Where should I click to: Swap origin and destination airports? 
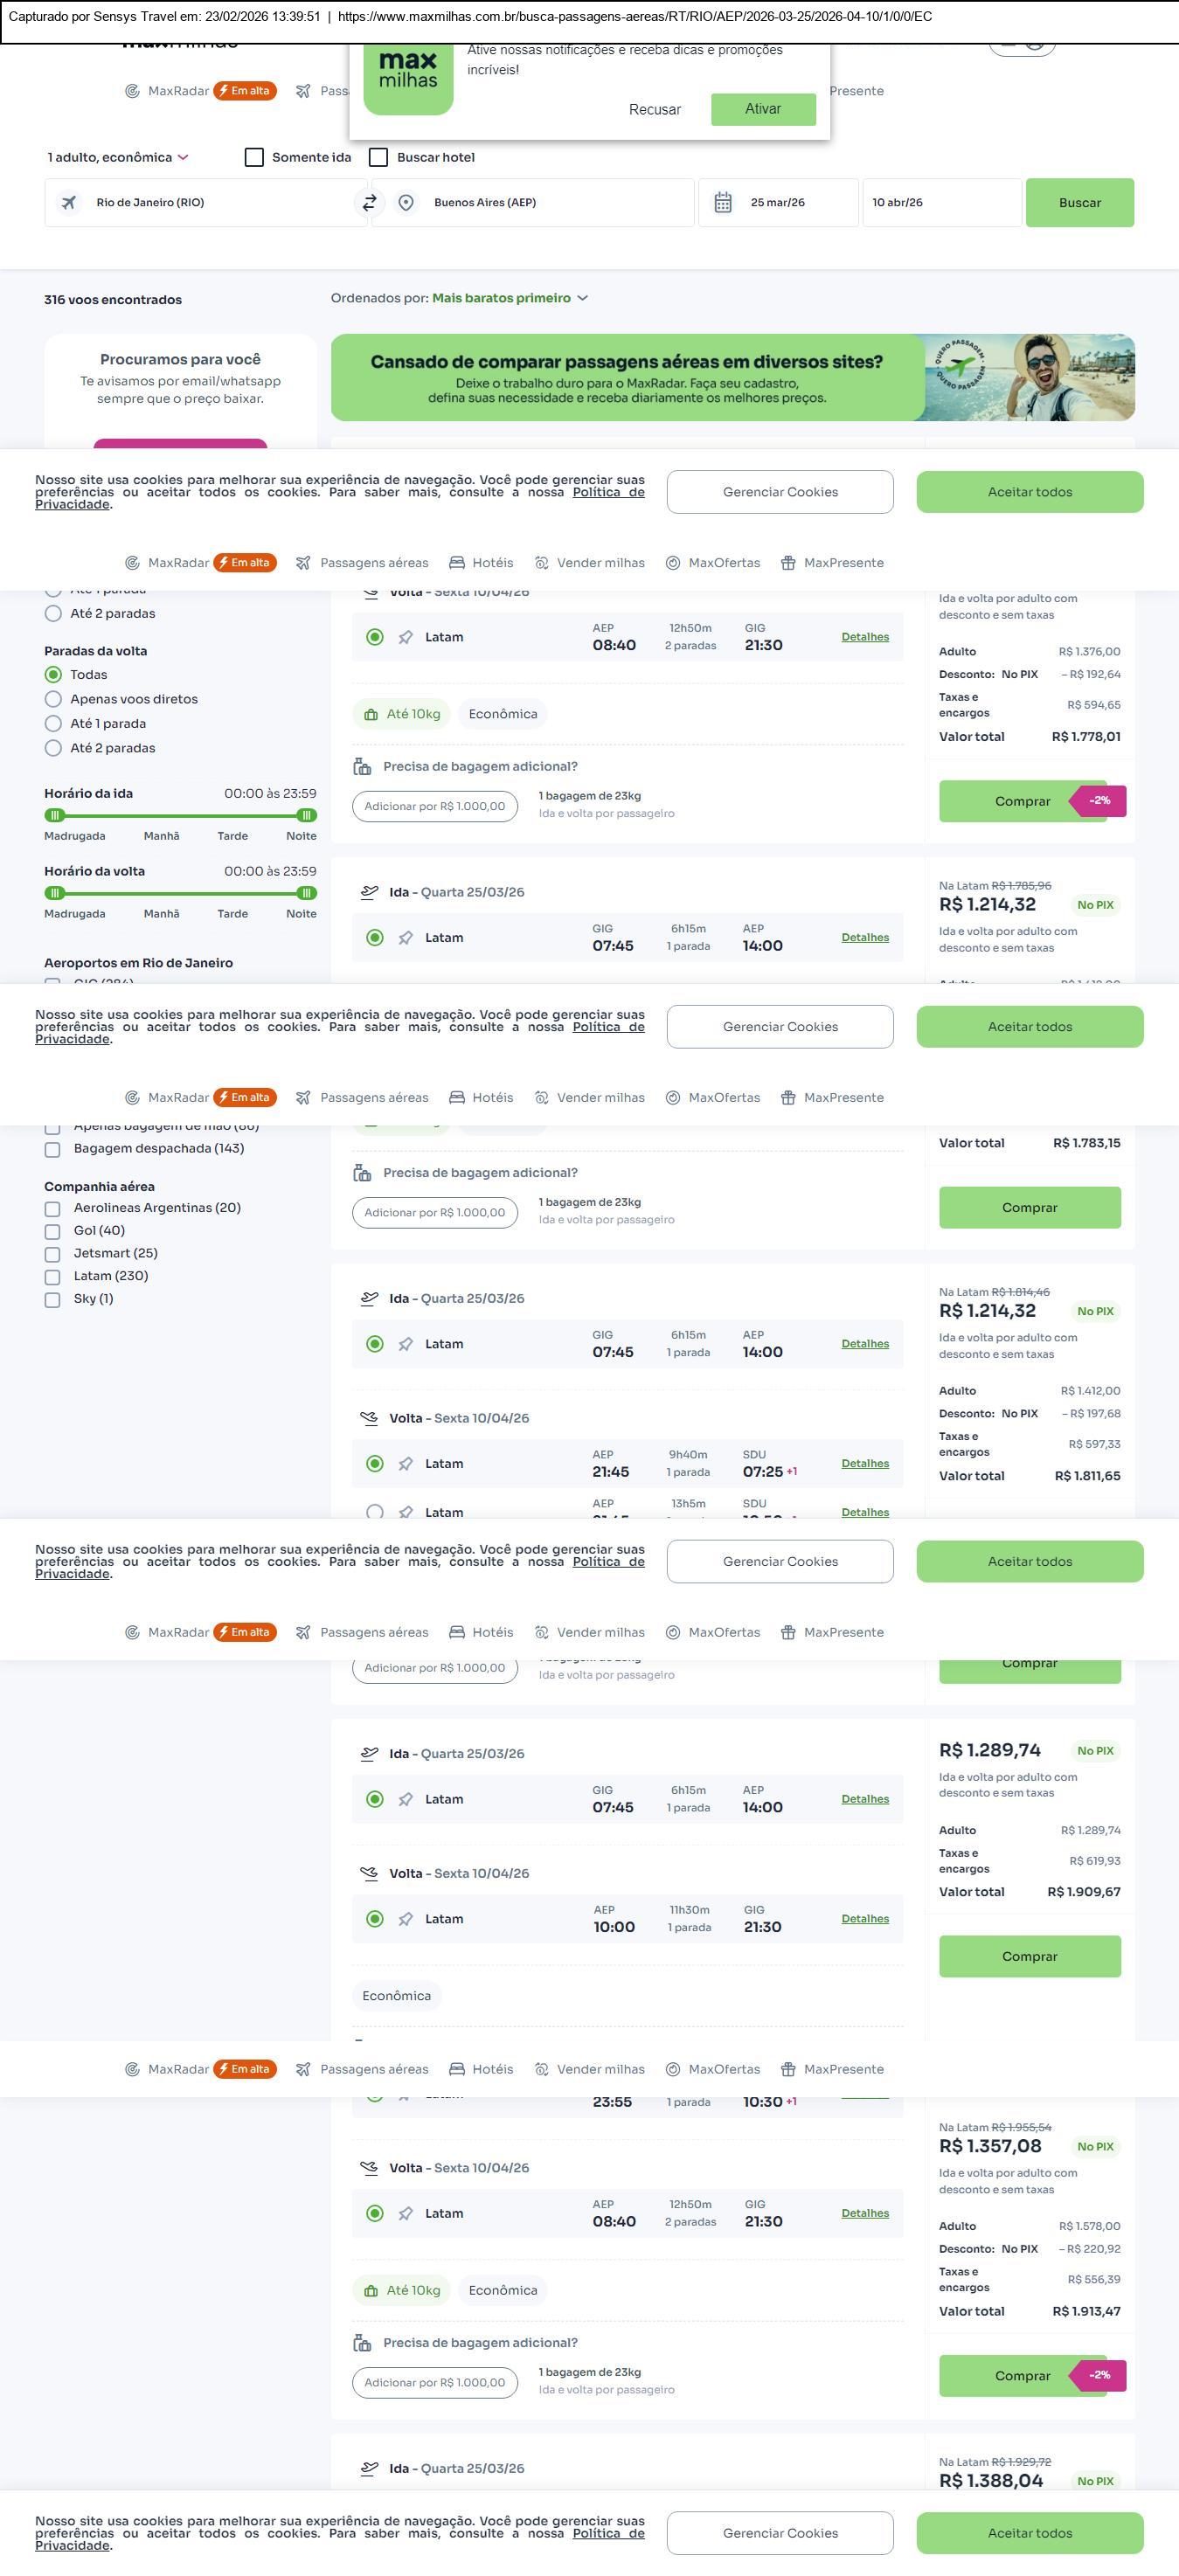point(369,203)
